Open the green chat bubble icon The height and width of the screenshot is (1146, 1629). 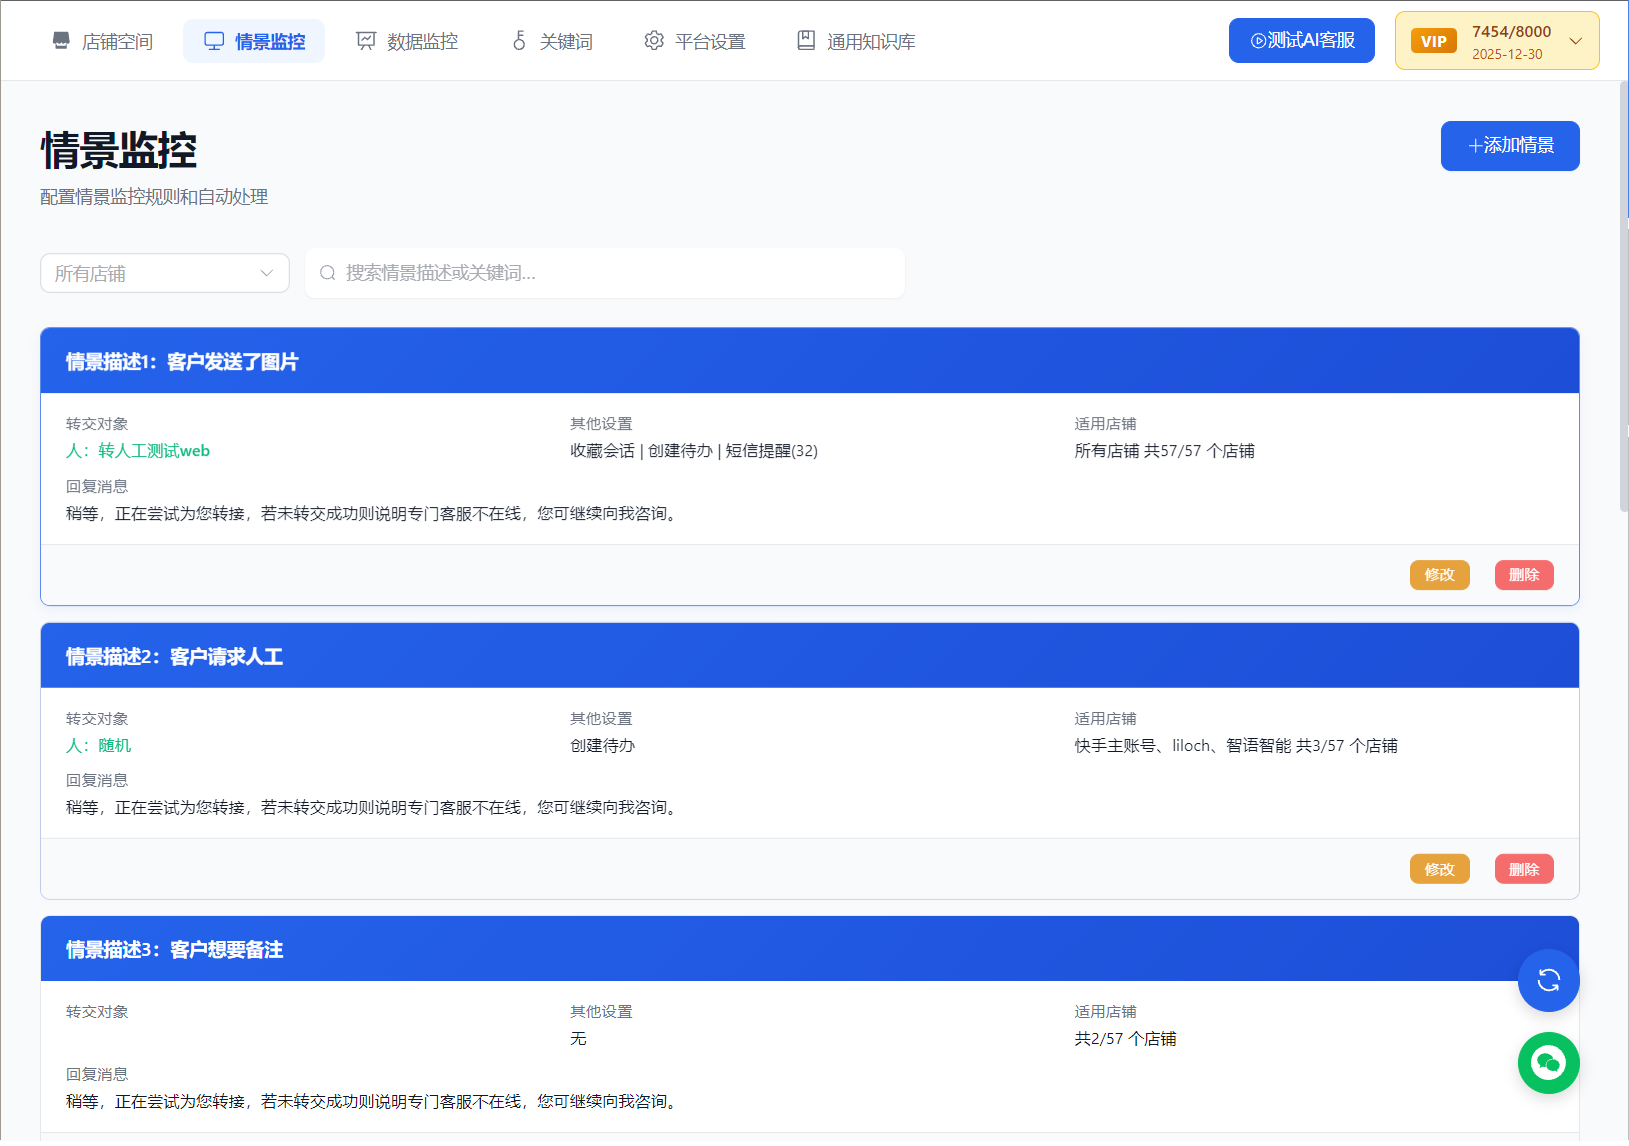point(1548,1063)
